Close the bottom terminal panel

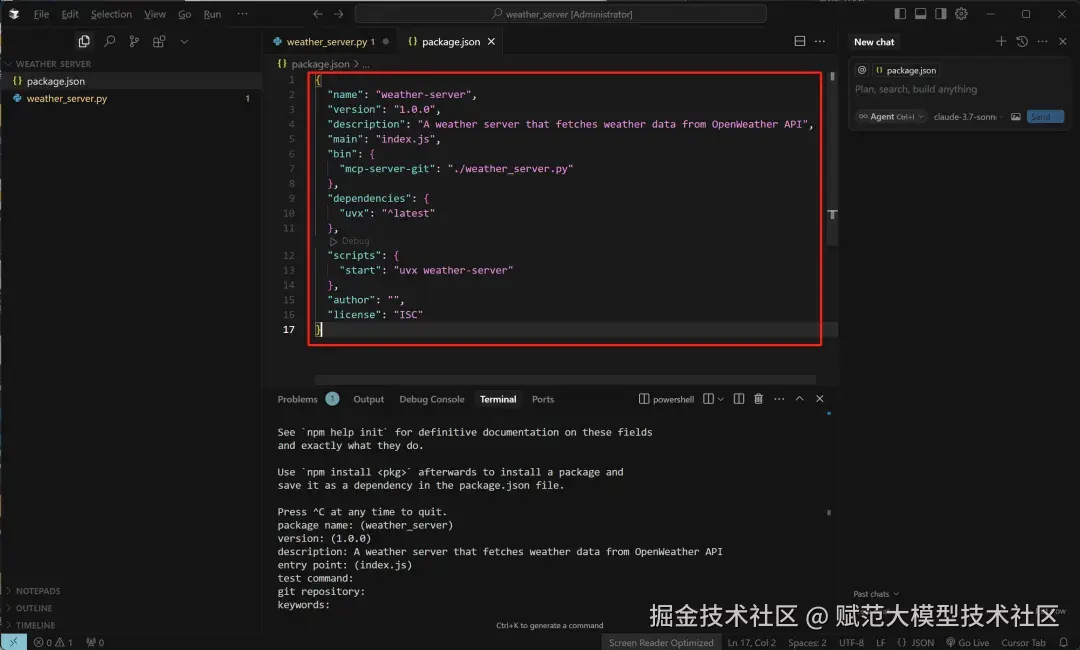820,399
